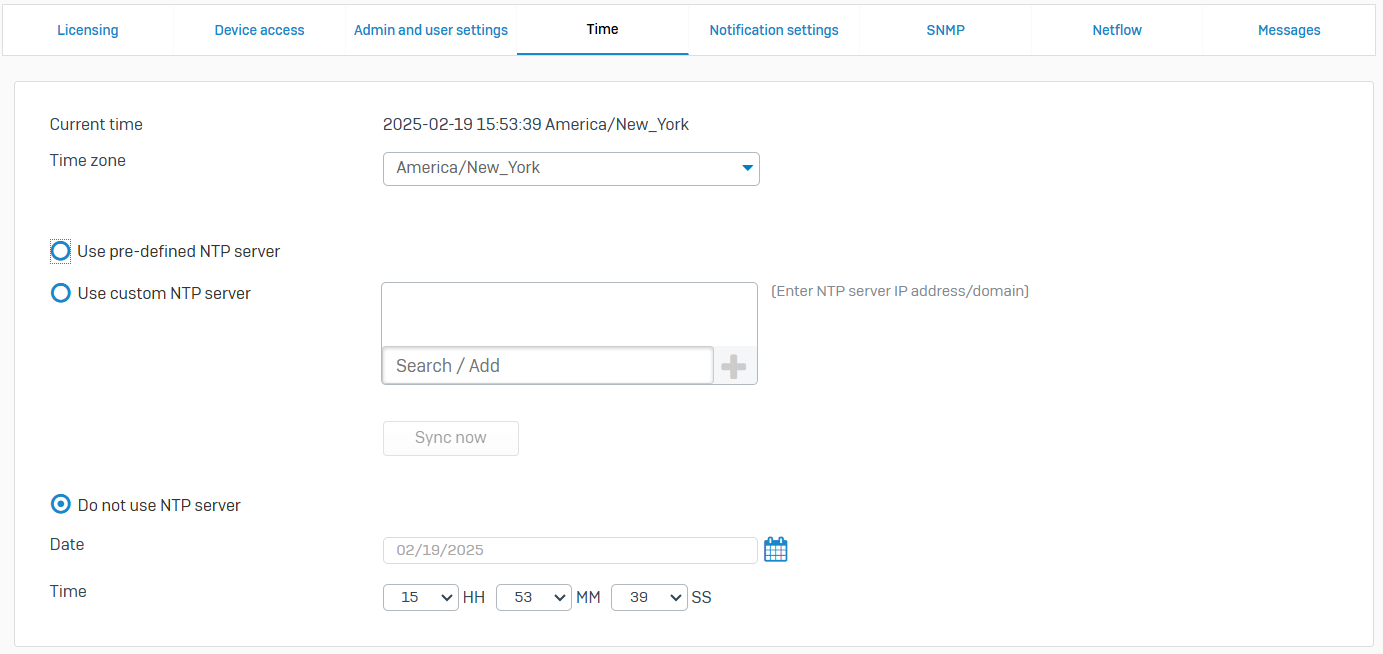
Task: Switch to the SNMP tab
Action: click(945, 31)
